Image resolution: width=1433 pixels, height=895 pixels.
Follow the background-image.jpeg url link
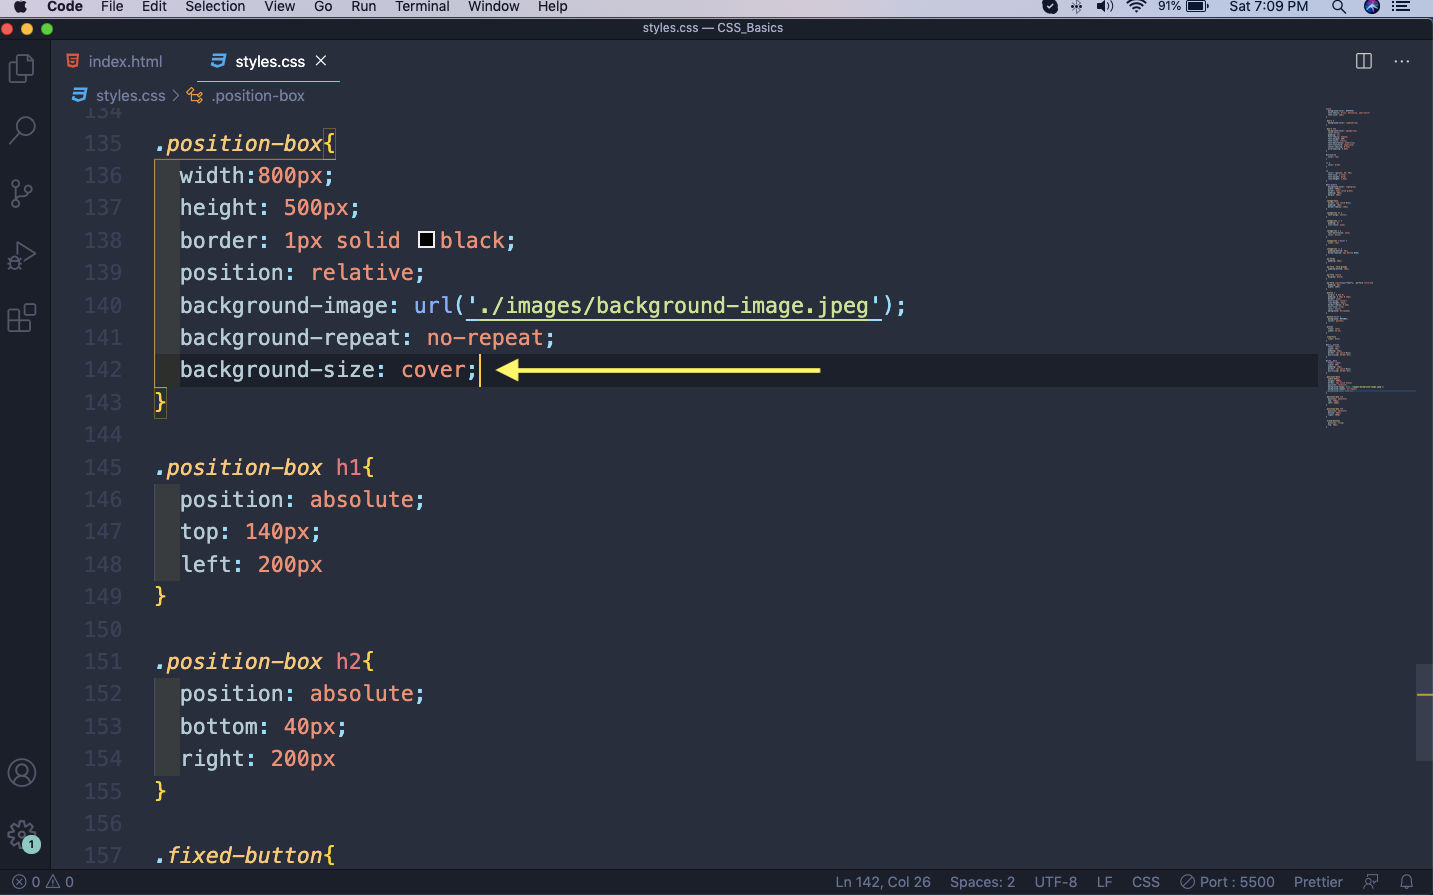[x=674, y=305]
